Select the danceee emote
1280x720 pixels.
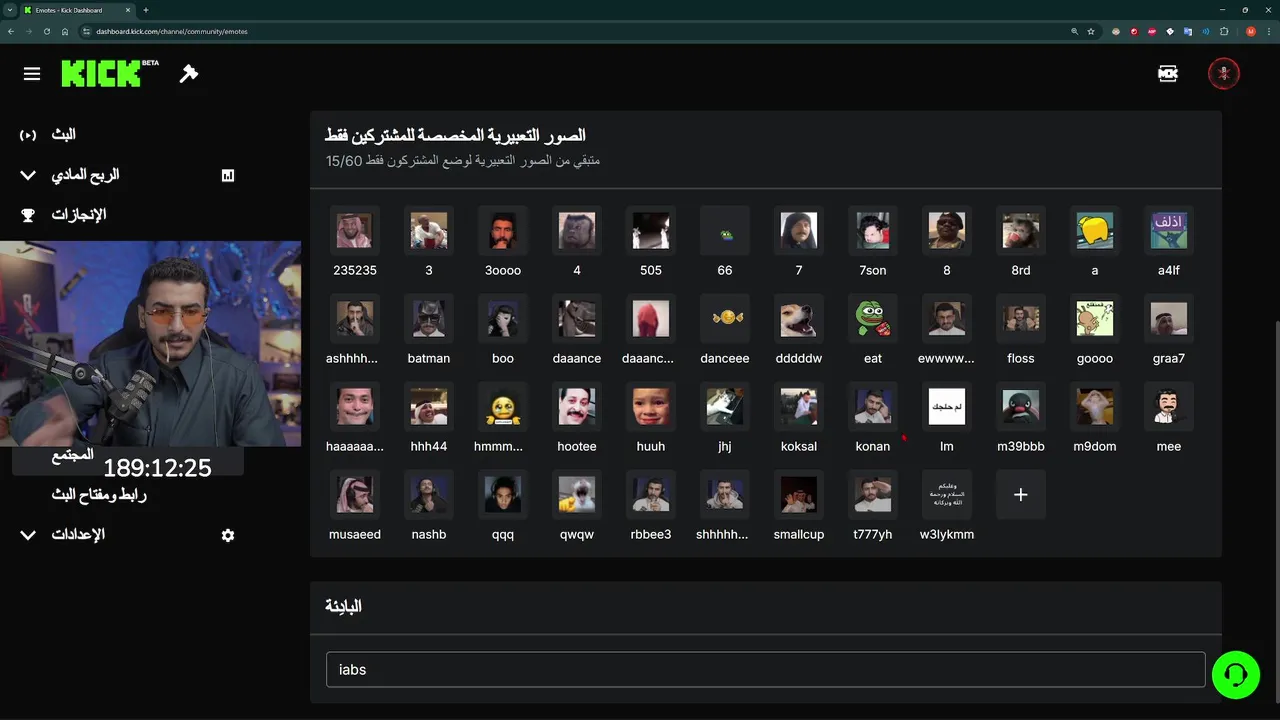(725, 319)
